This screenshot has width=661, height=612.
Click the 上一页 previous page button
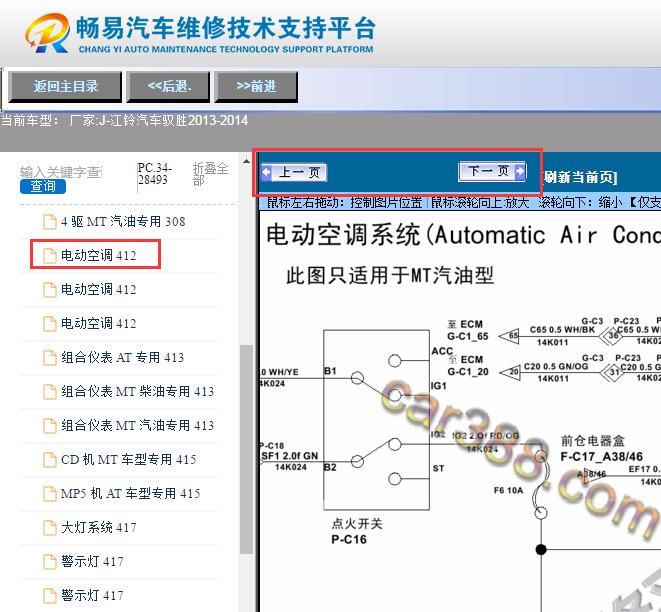click(294, 172)
